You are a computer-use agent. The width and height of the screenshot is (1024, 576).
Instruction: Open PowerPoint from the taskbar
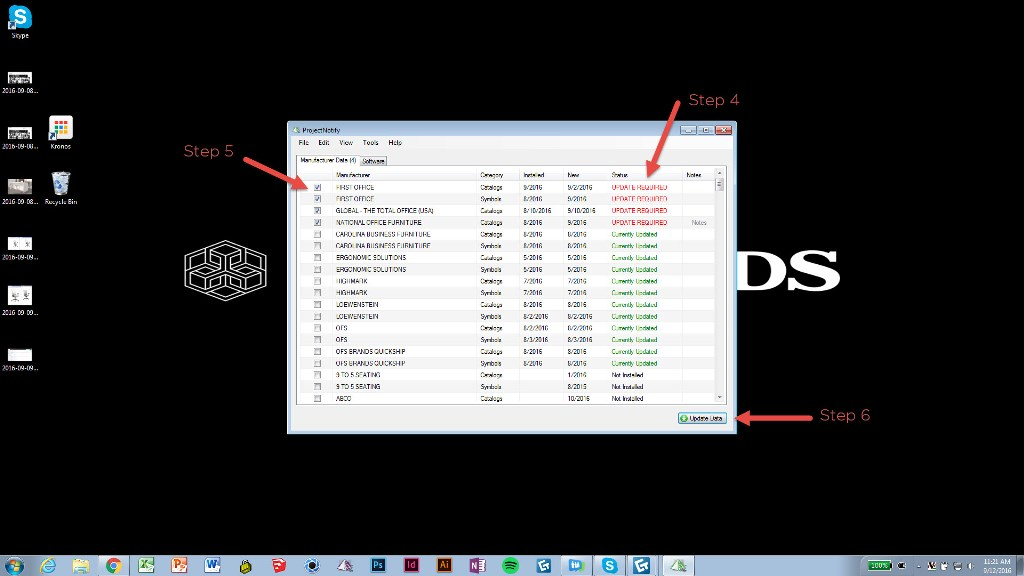[180, 566]
